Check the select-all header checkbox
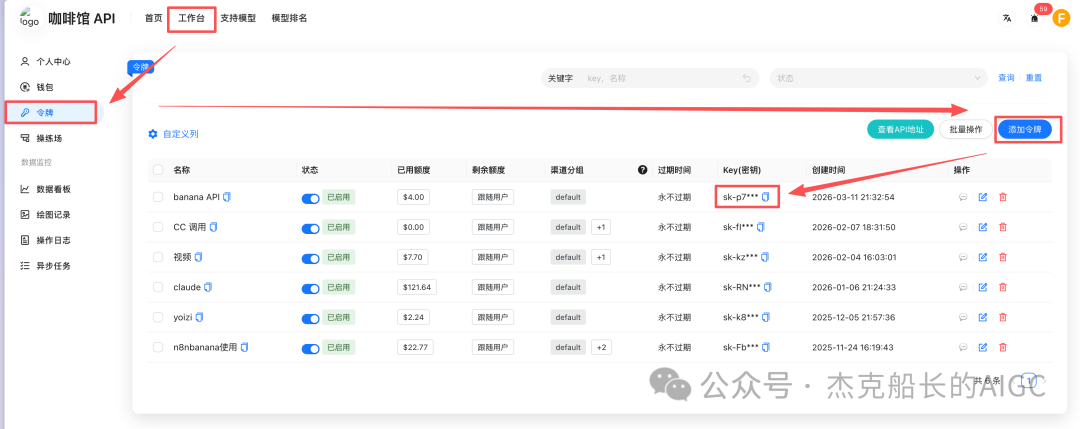This screenshot has width=1080, height=429. click(158, 169)
